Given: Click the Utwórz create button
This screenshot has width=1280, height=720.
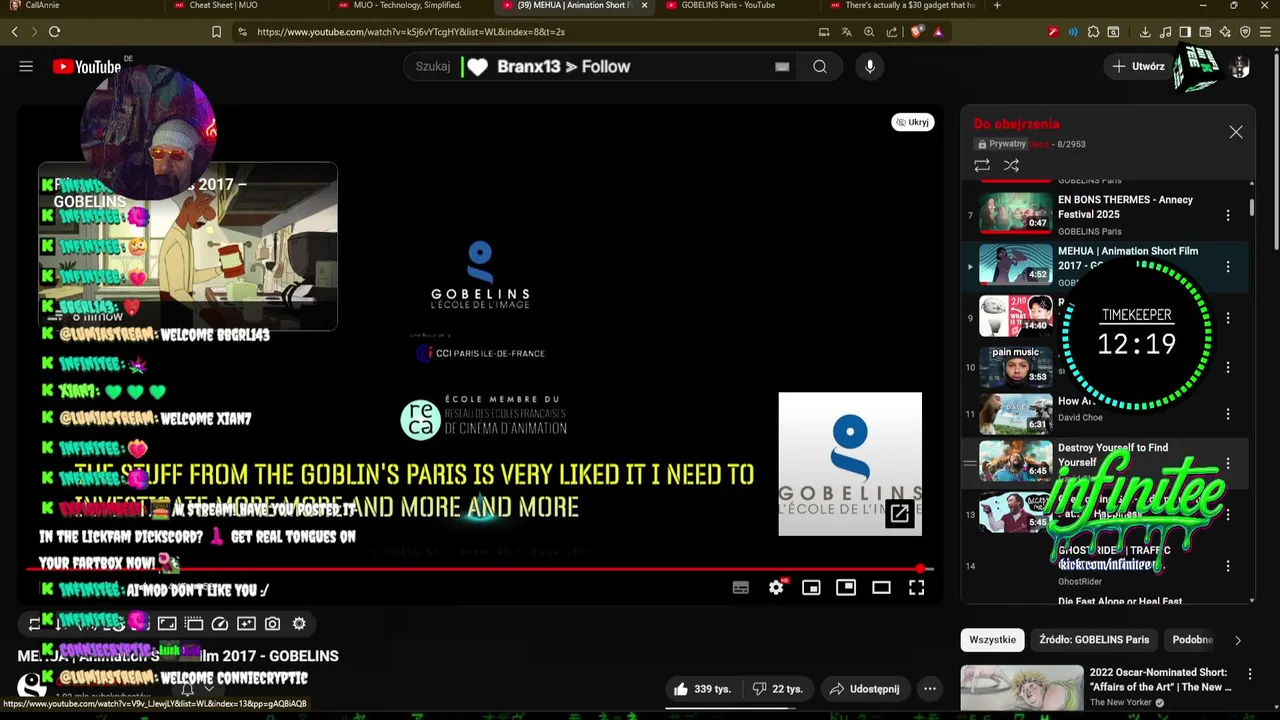Looking at the screenshot, I should click(x=1138, y=67).
